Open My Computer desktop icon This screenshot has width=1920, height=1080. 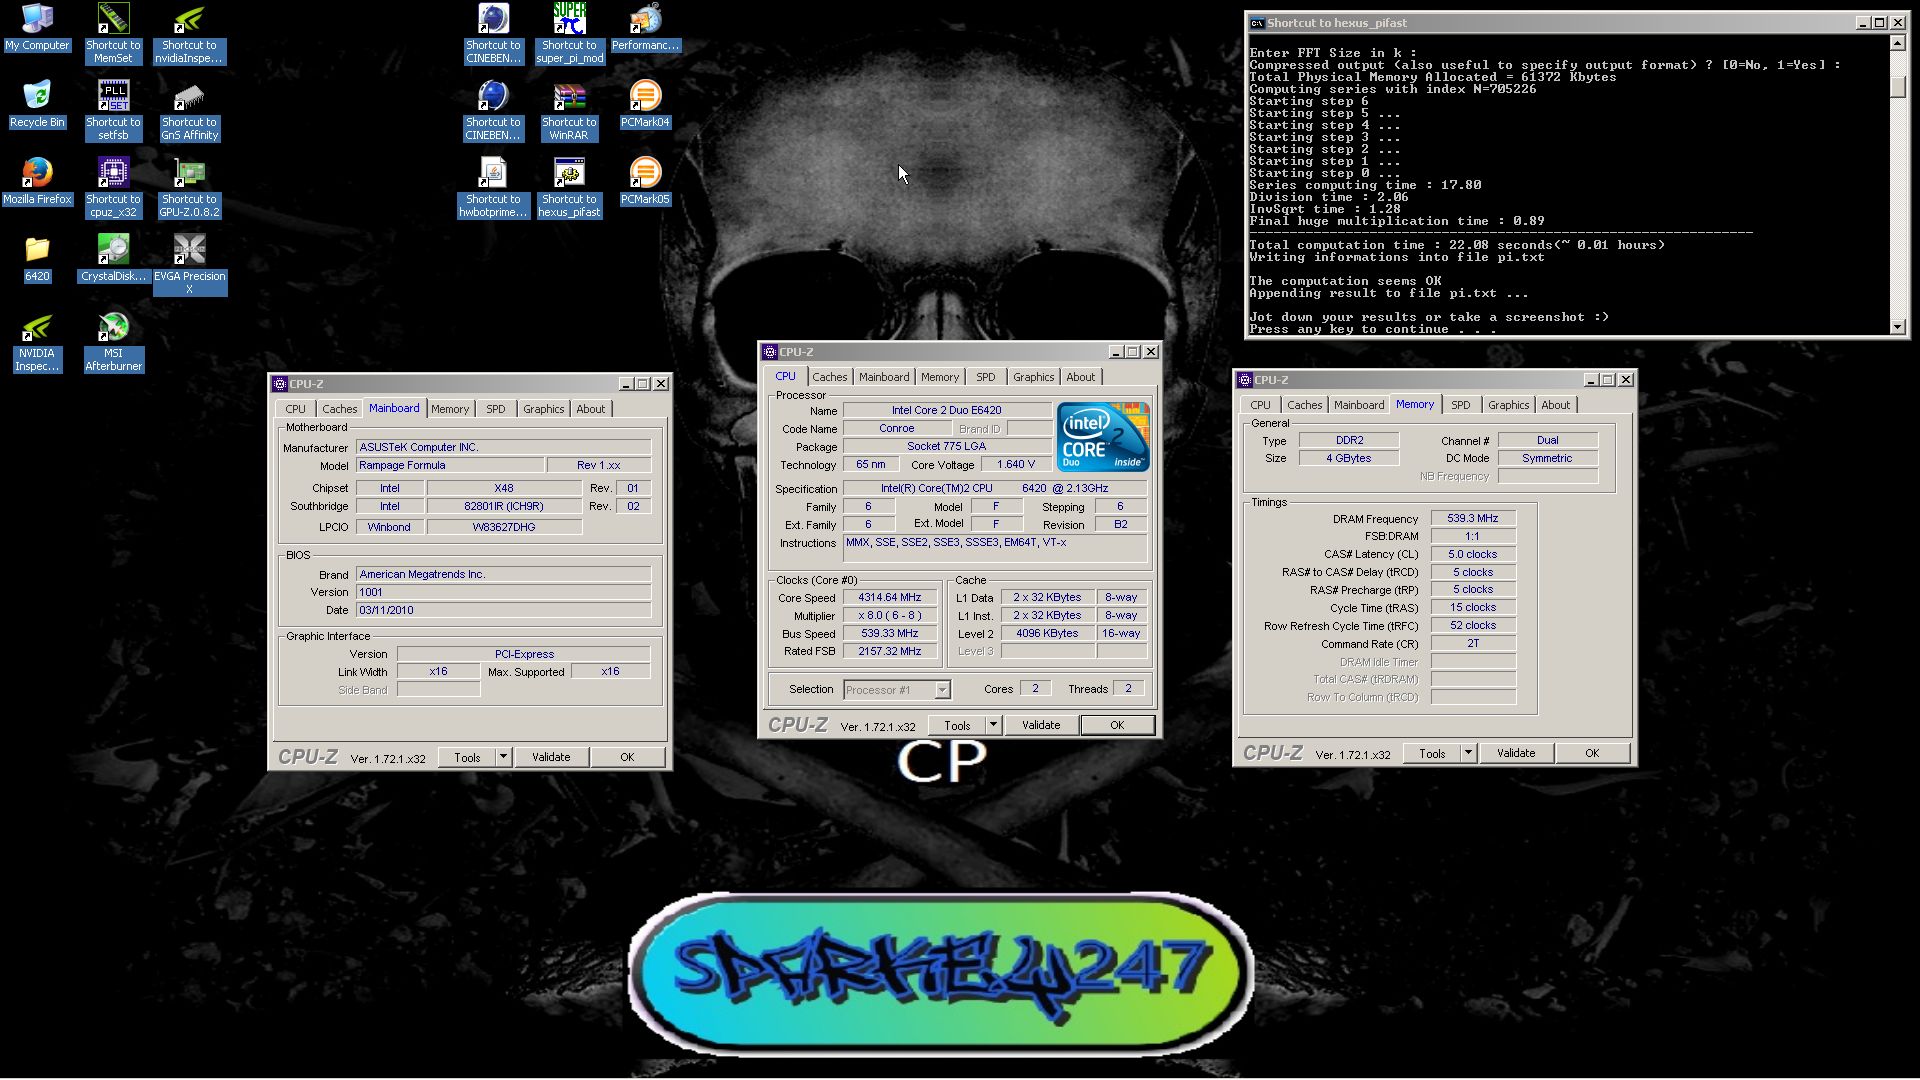(37, 28)
